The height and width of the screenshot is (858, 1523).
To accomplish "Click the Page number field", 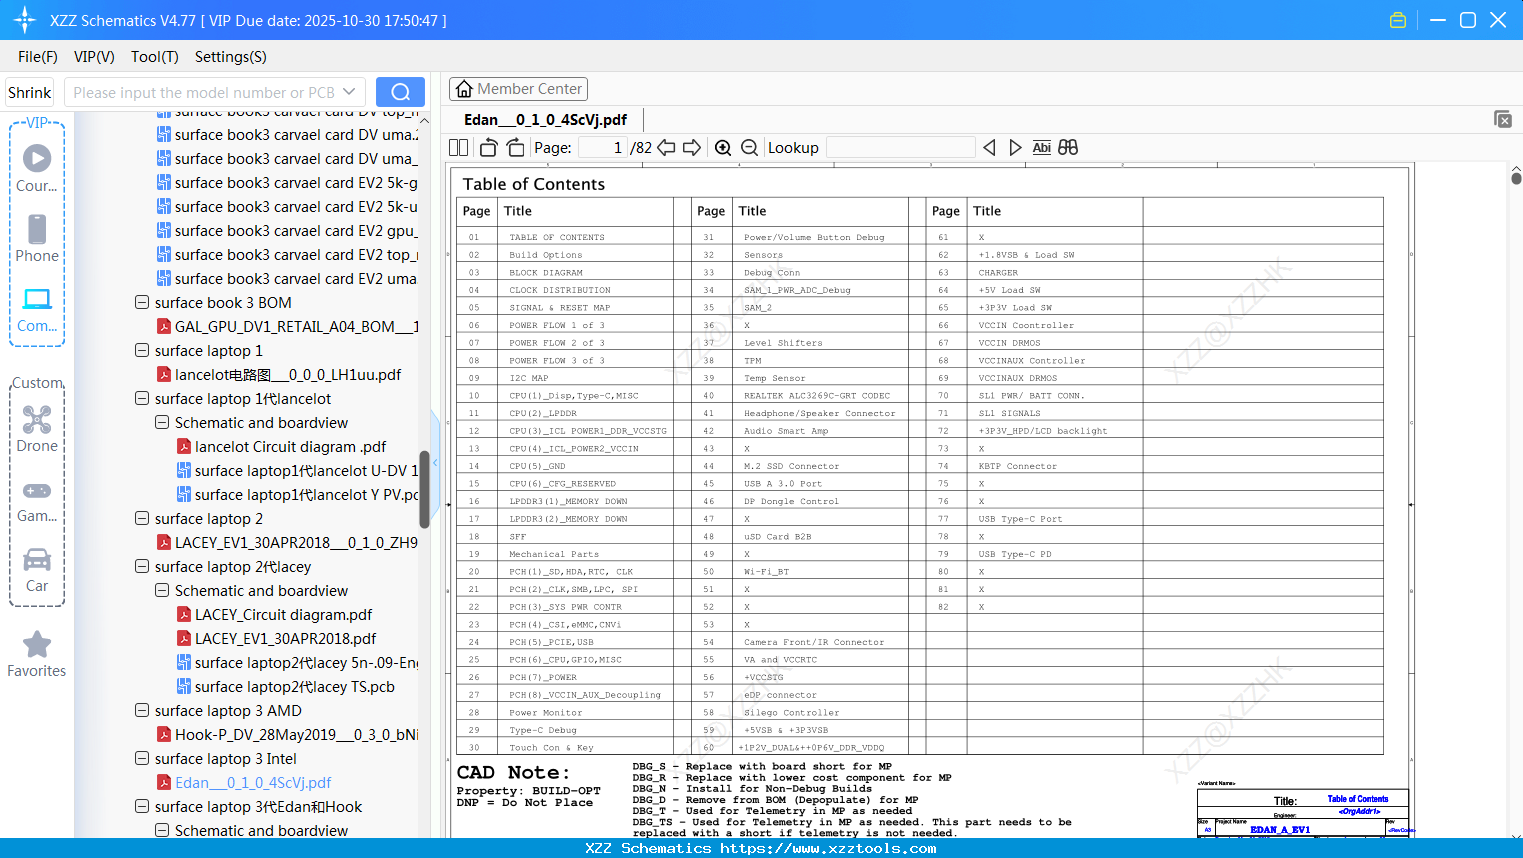I will [603, 148].
